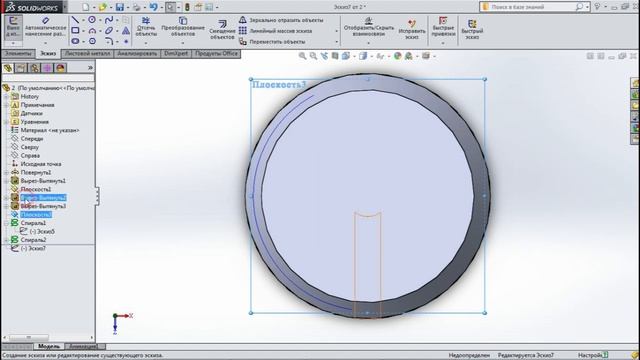Click the New document icon

pyautogui.click(x=85, y=7)
